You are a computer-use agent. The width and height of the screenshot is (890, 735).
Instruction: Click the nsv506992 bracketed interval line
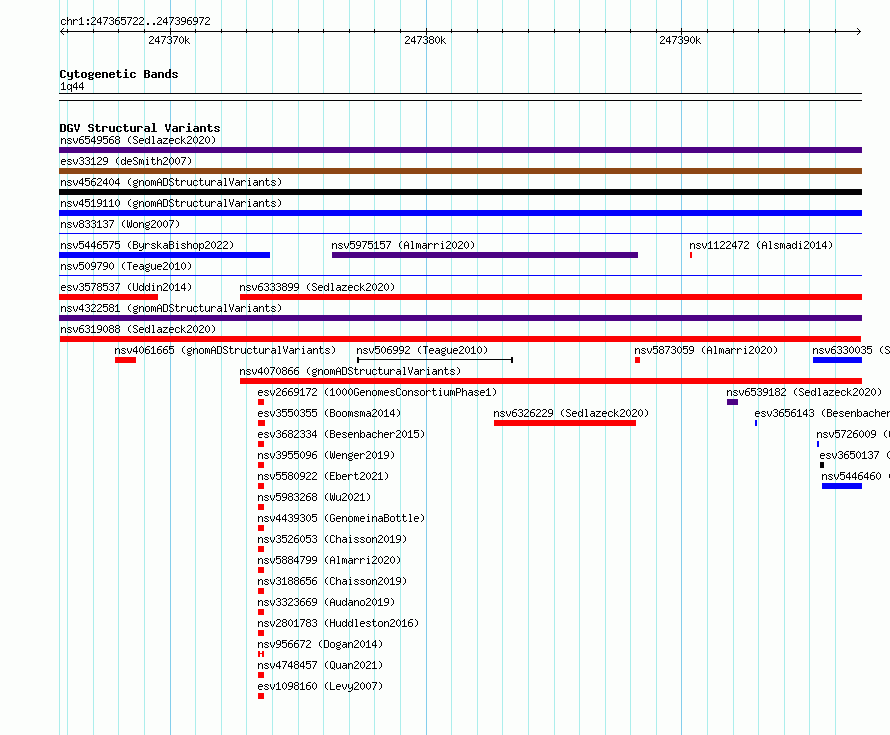(435, 360)
